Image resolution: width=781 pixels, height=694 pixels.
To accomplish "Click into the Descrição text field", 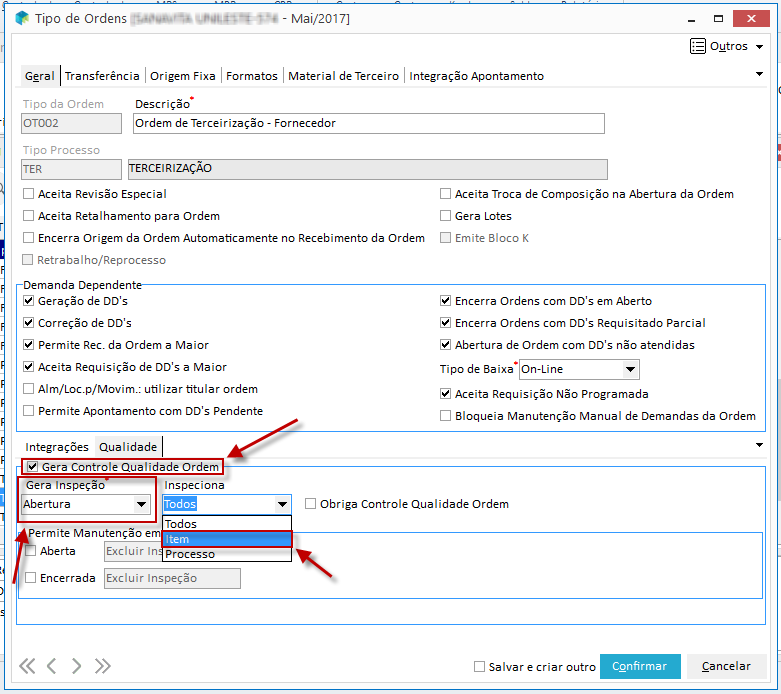I will click(369, 123).
